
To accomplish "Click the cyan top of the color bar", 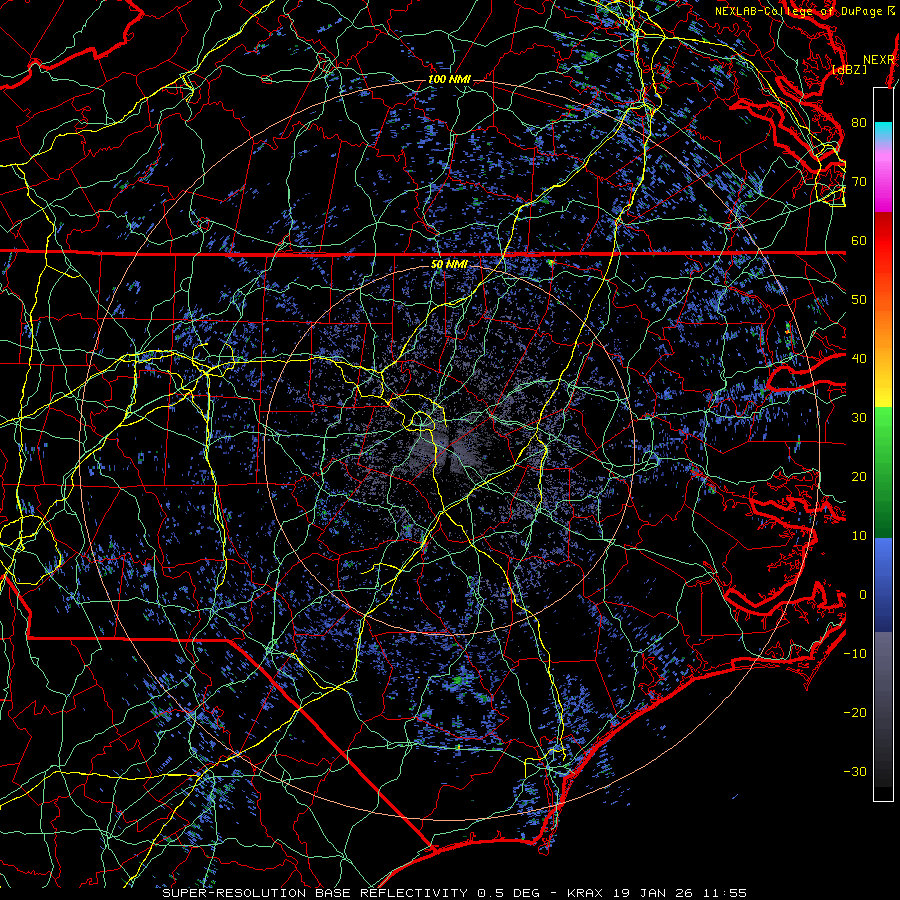I will click(883, 129).
